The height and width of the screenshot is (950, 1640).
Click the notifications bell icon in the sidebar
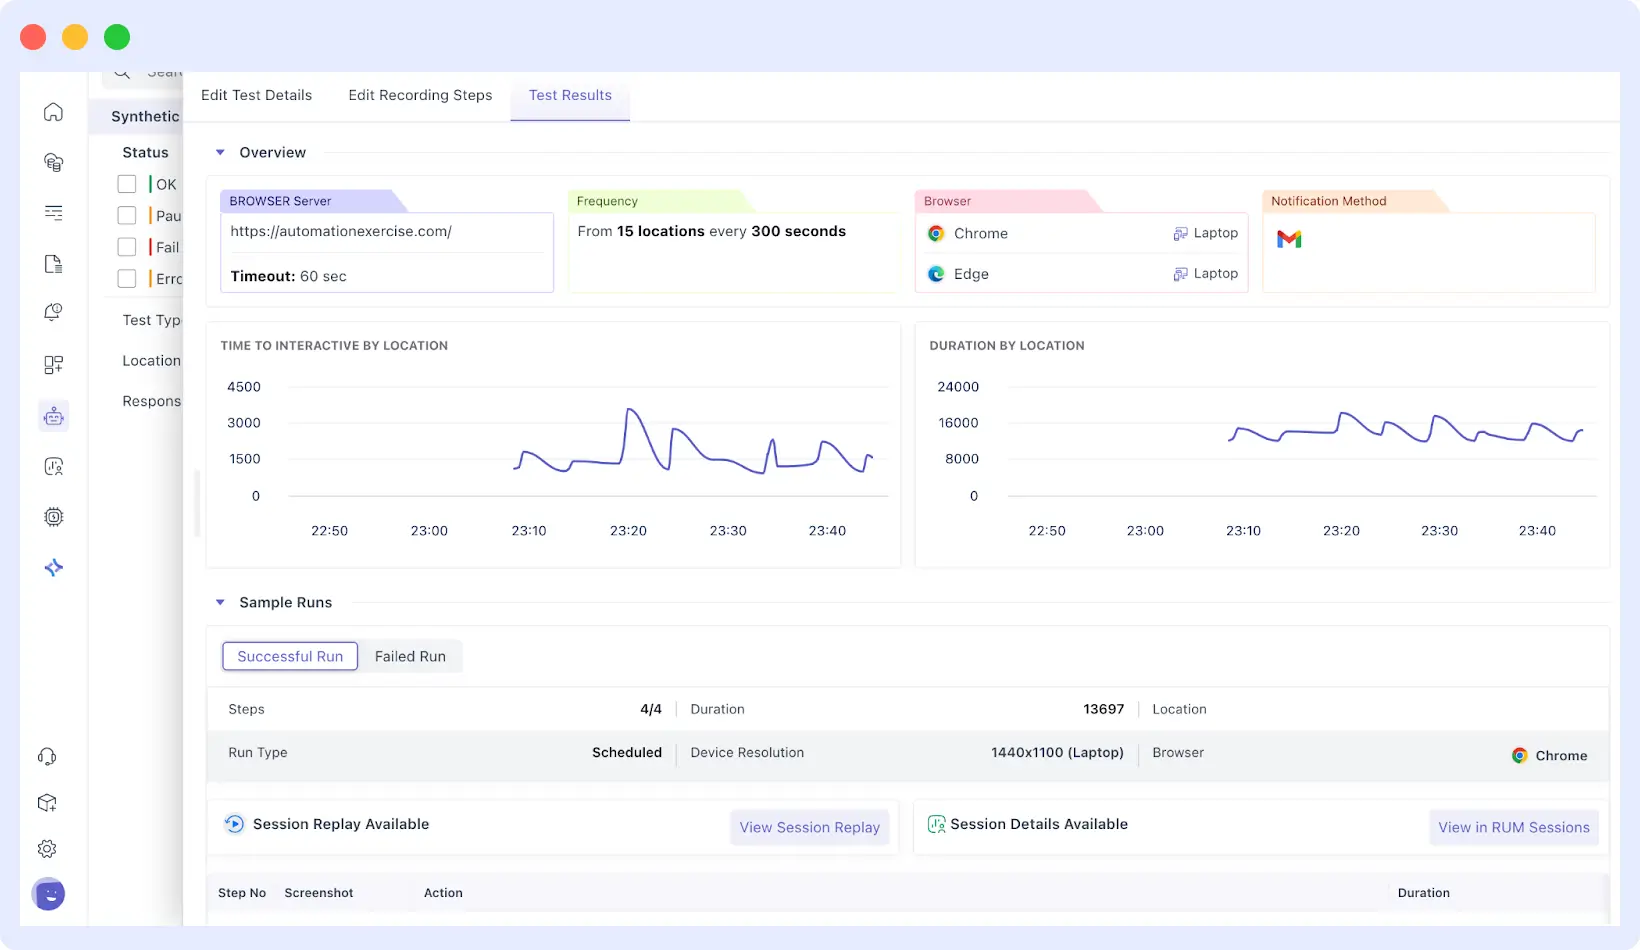click(x=52, y=312)
